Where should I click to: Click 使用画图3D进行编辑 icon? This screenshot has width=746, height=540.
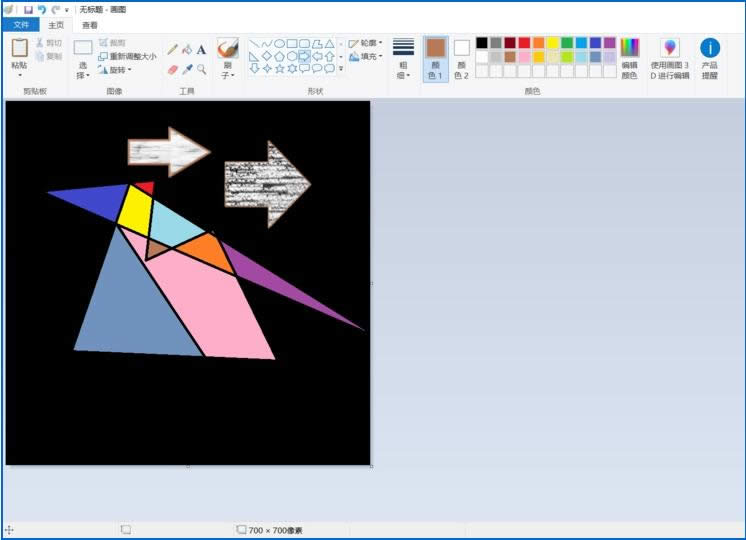click(670, 56)
